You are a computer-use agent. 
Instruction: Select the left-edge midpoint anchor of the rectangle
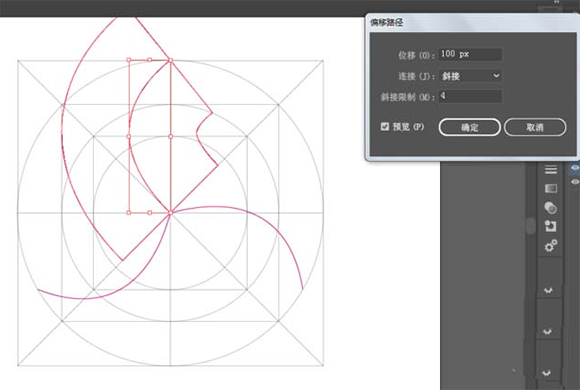(x=129, y=137)
